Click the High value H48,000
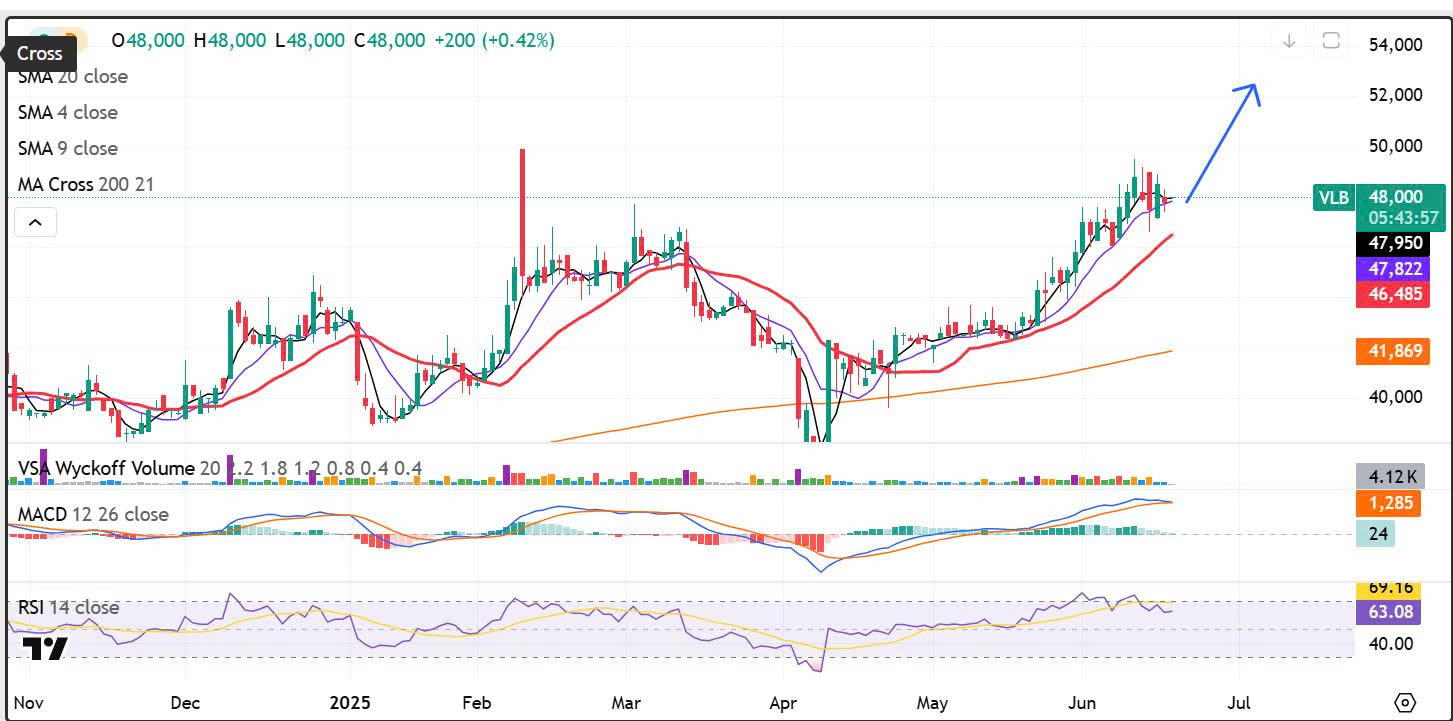Viewport: 1453px width, 721px height. point(230,40)
